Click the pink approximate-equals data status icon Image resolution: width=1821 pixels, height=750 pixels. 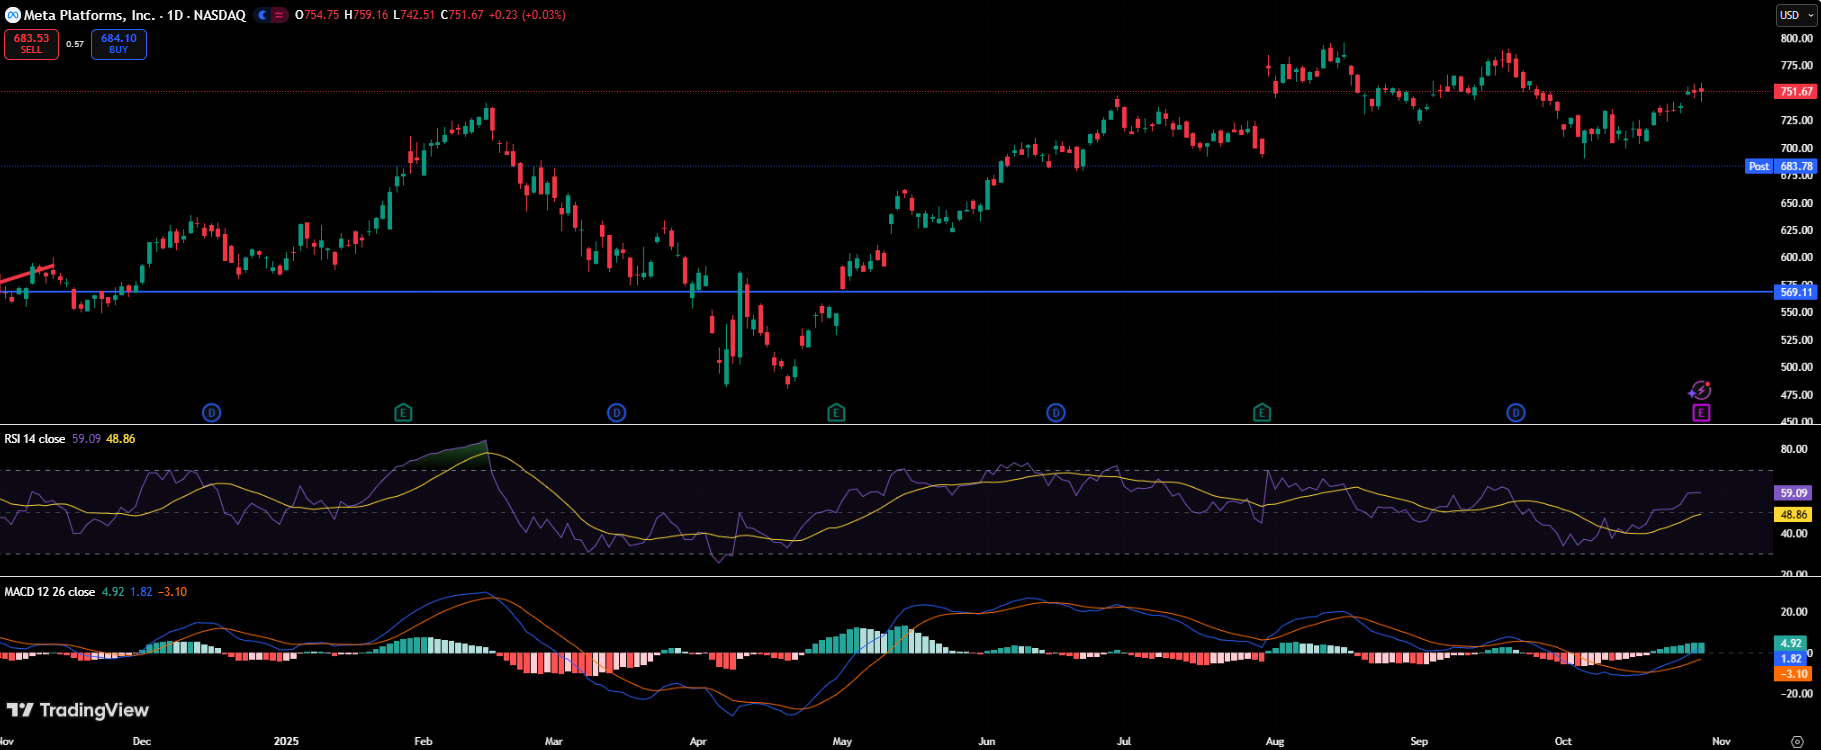point(279,15)
